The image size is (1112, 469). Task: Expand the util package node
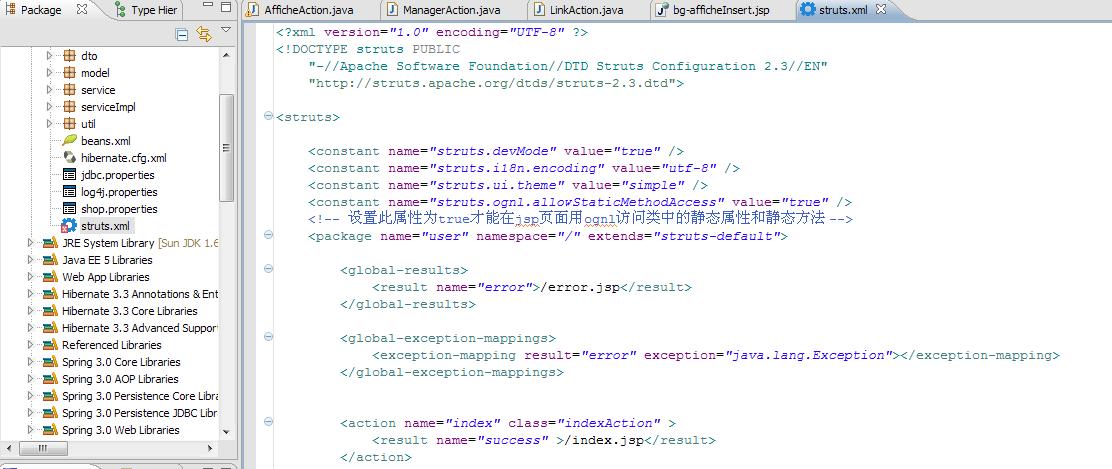49,123
